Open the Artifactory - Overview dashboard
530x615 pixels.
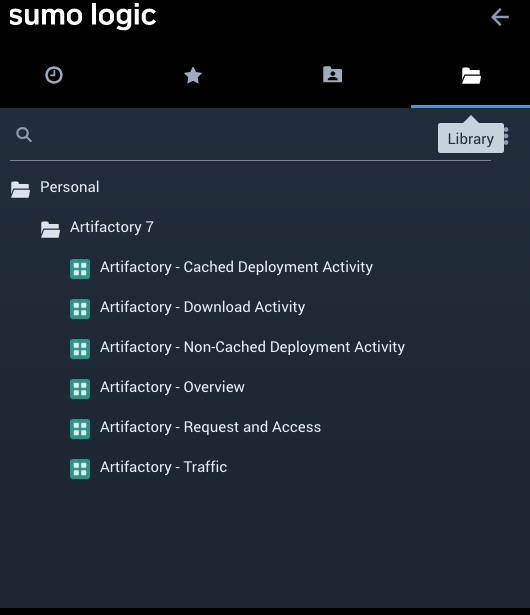[172, 387]
